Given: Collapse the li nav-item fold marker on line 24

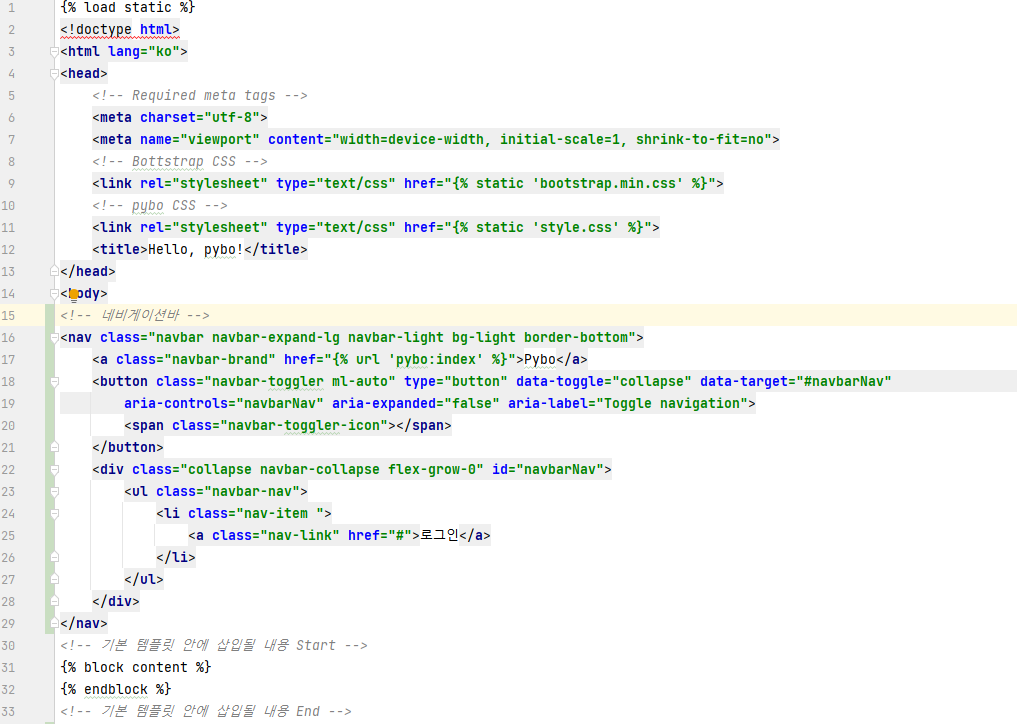Looking at the screenshot, I should (x=54, y=514).
